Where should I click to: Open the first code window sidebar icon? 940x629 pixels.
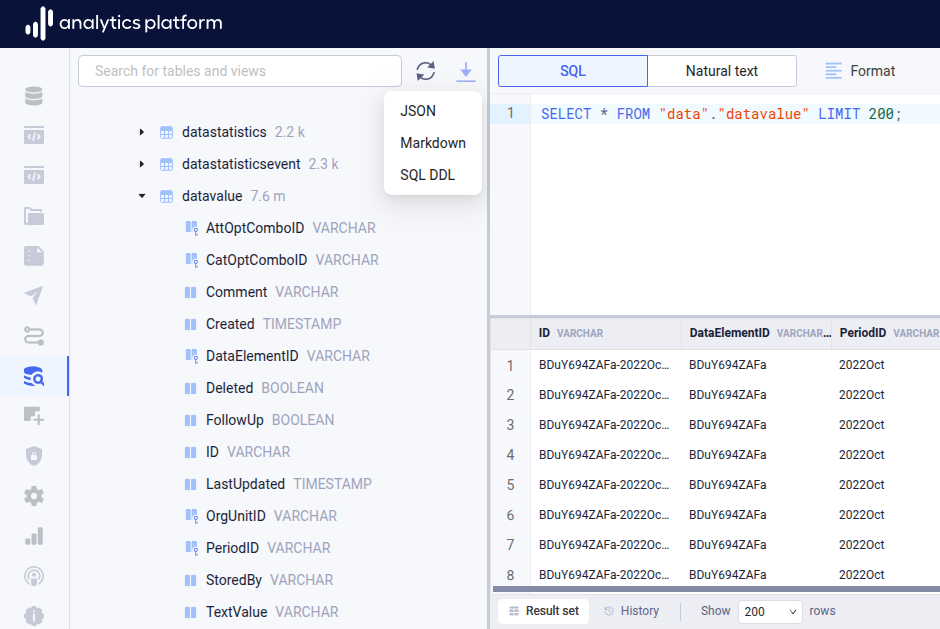point(34,136)
